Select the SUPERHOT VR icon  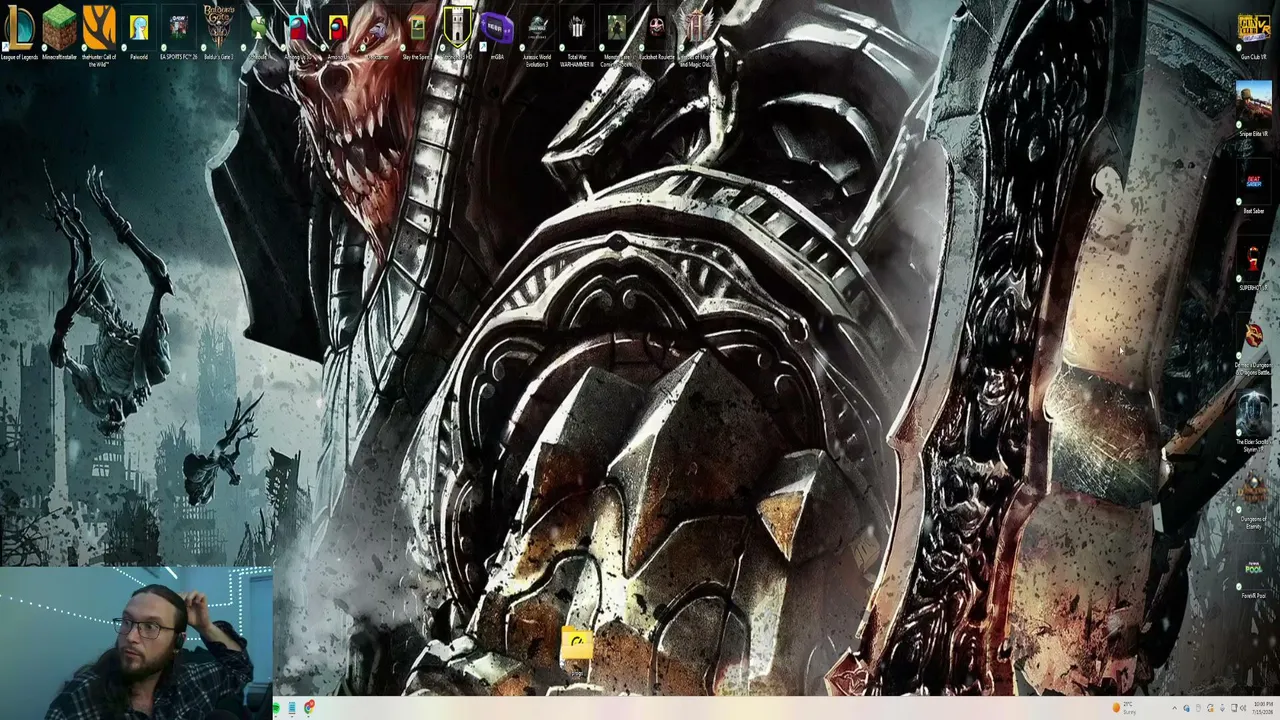(1254, 264)
